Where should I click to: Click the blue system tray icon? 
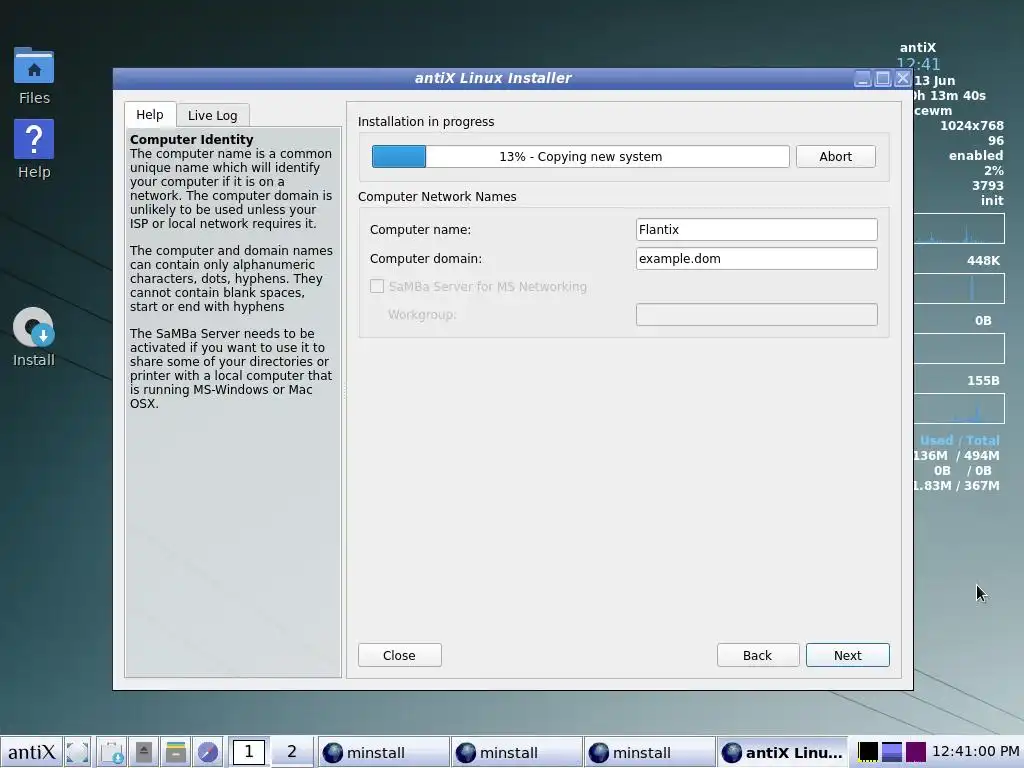[x=891, y=752]
